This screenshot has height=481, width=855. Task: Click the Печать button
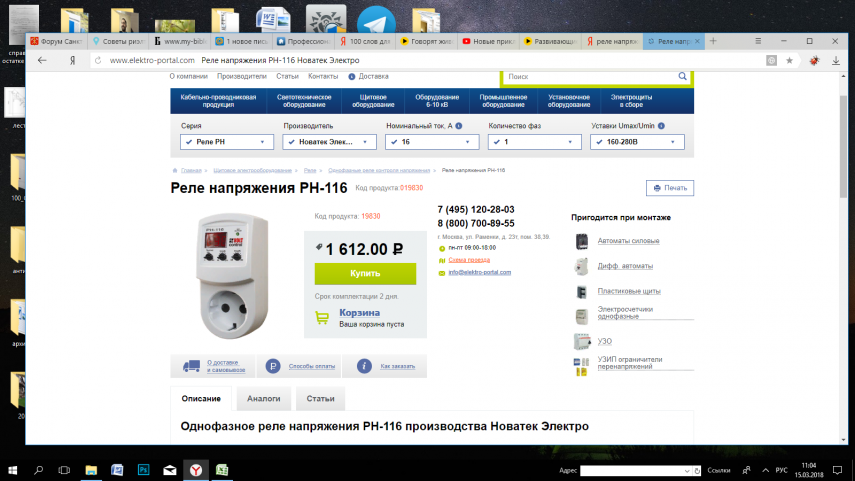[670, 188]
